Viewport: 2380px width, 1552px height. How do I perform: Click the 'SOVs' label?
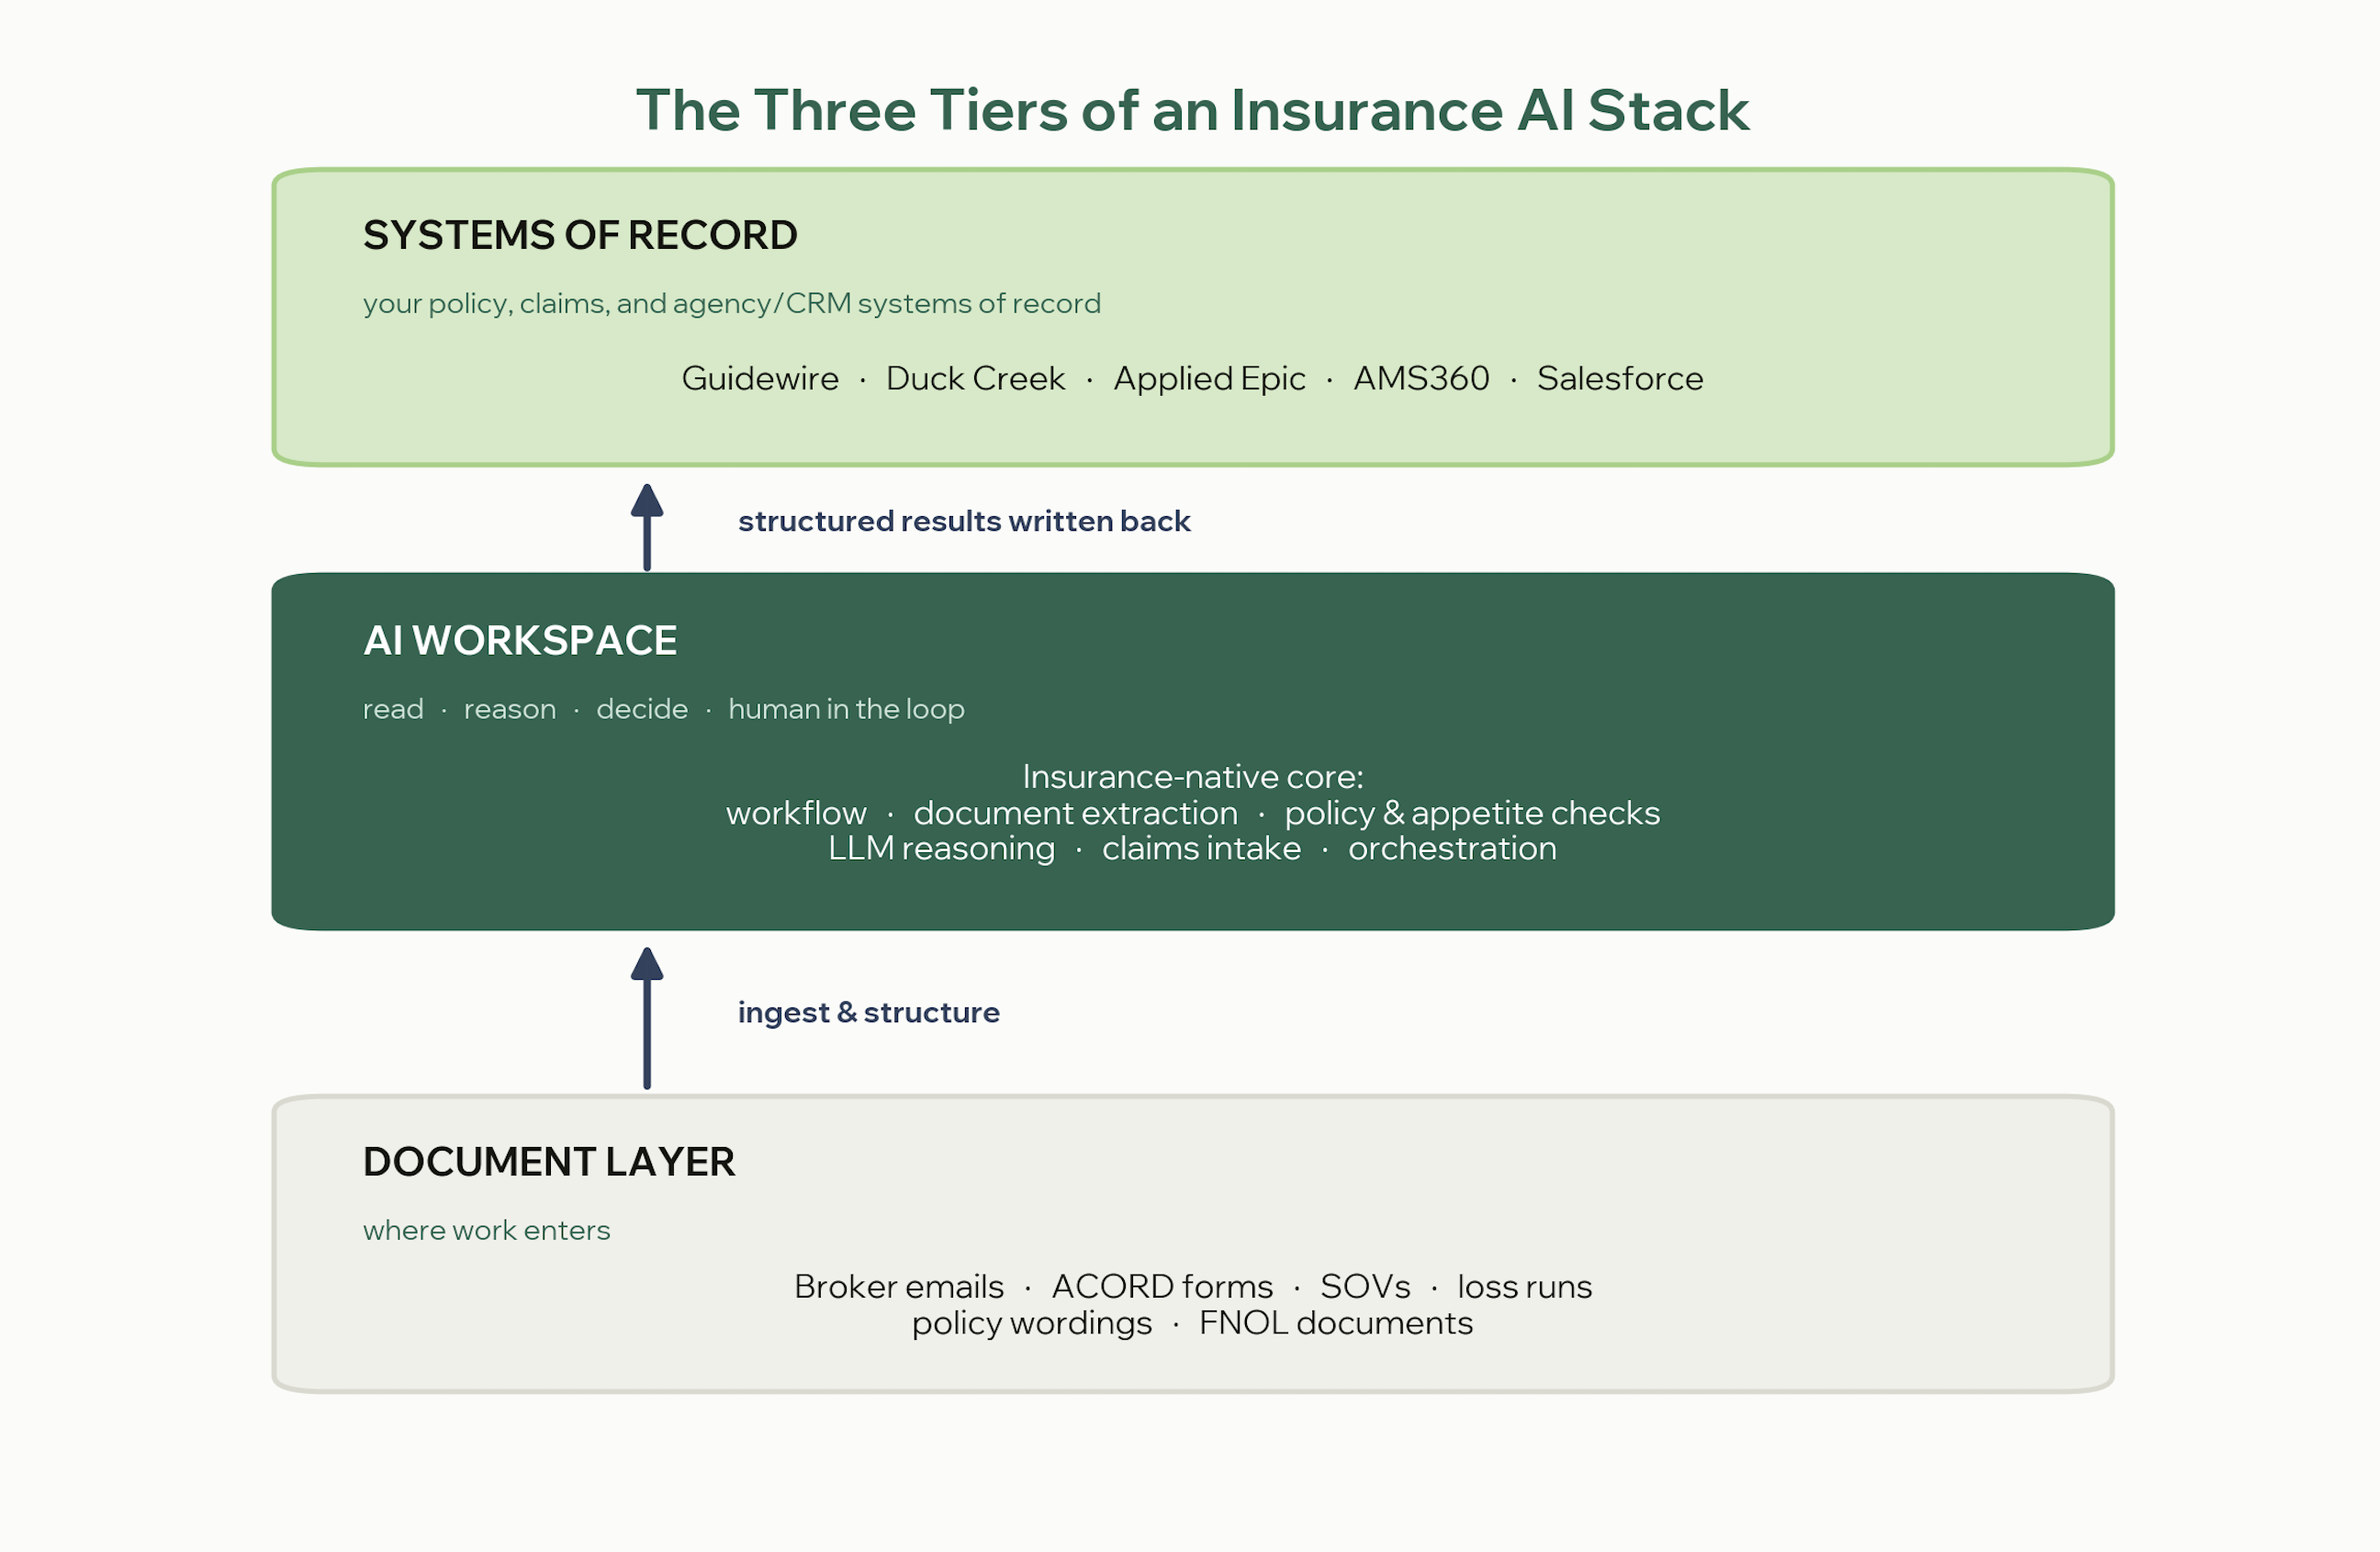(x=1365, y=1286)
